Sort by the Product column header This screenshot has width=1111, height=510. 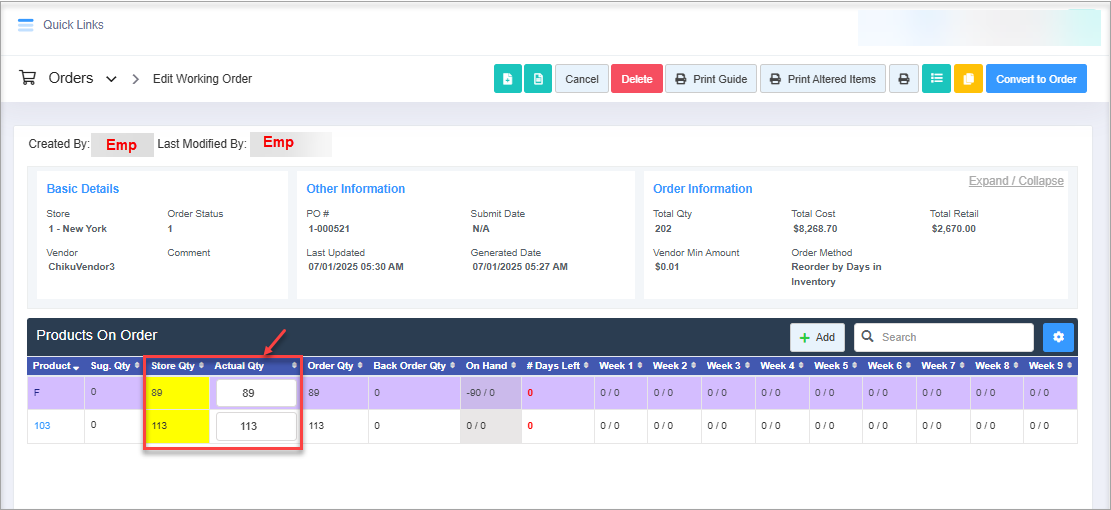[56, 366]
